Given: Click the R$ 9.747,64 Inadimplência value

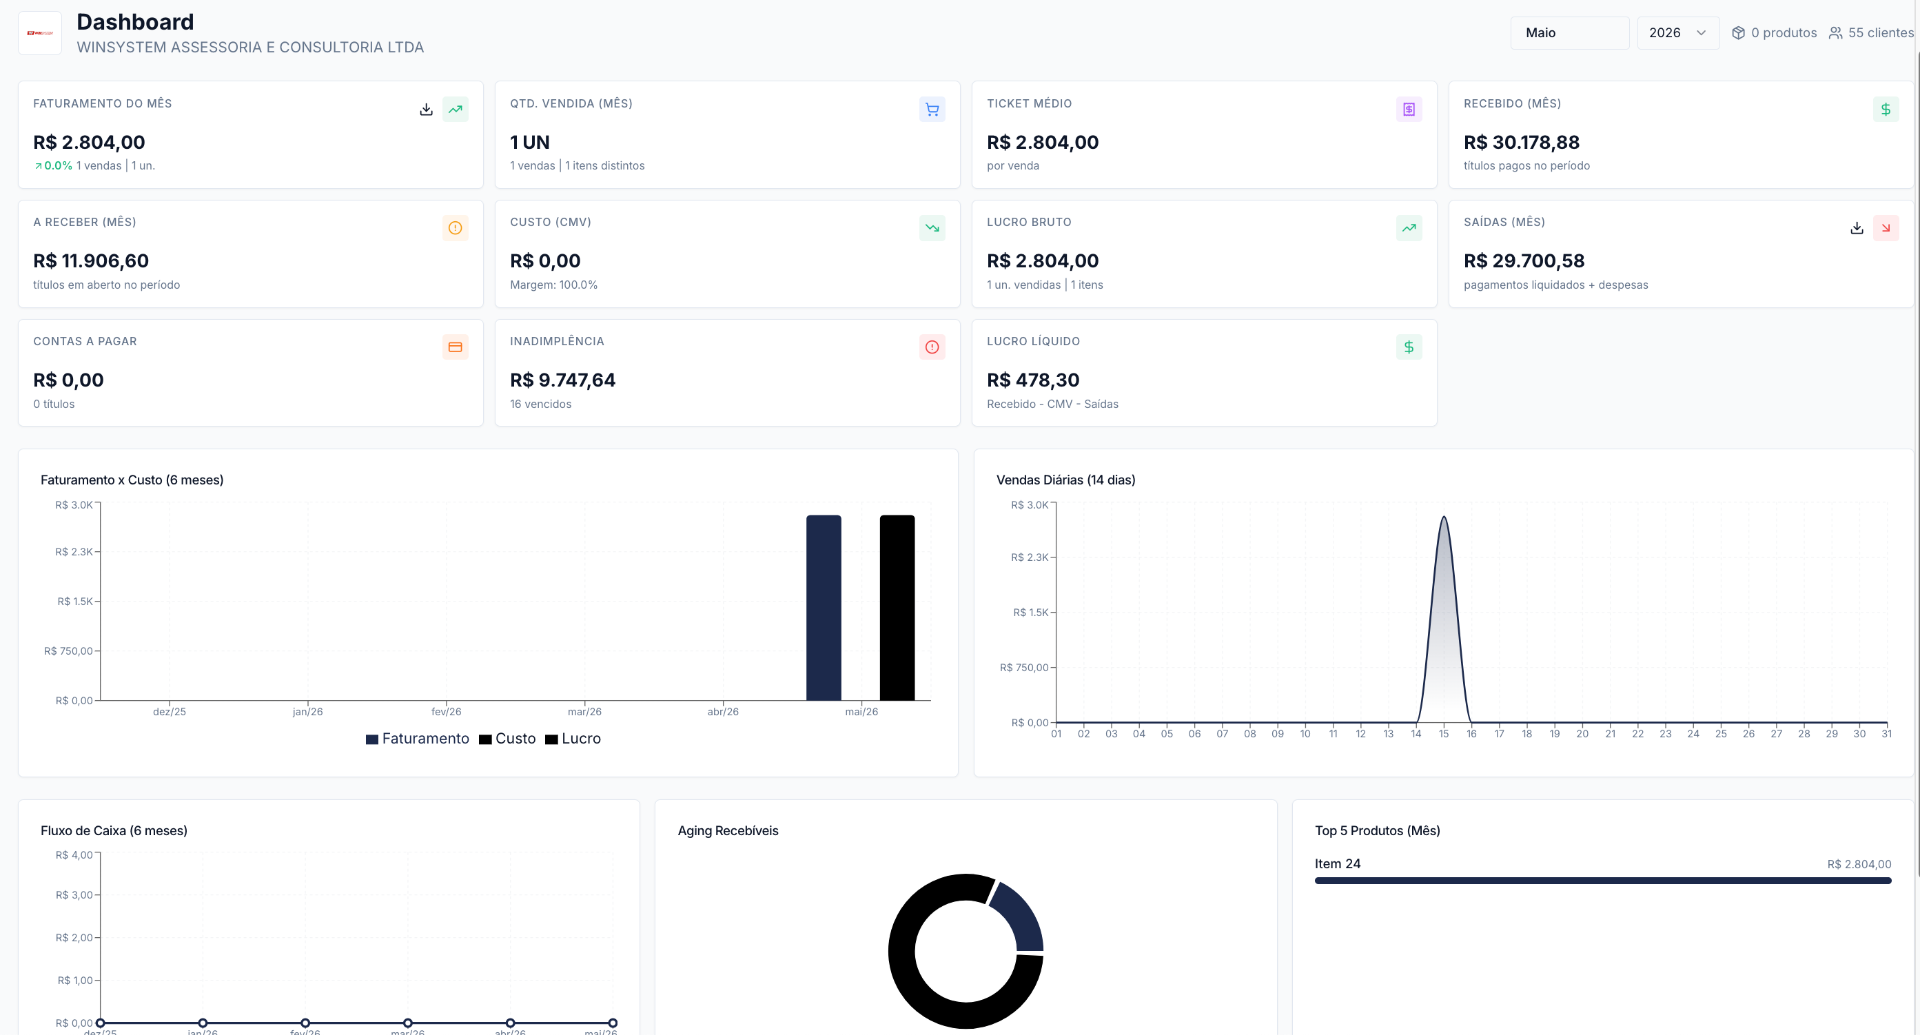Looking at the screenshot, I should click(x=563, y=380).
